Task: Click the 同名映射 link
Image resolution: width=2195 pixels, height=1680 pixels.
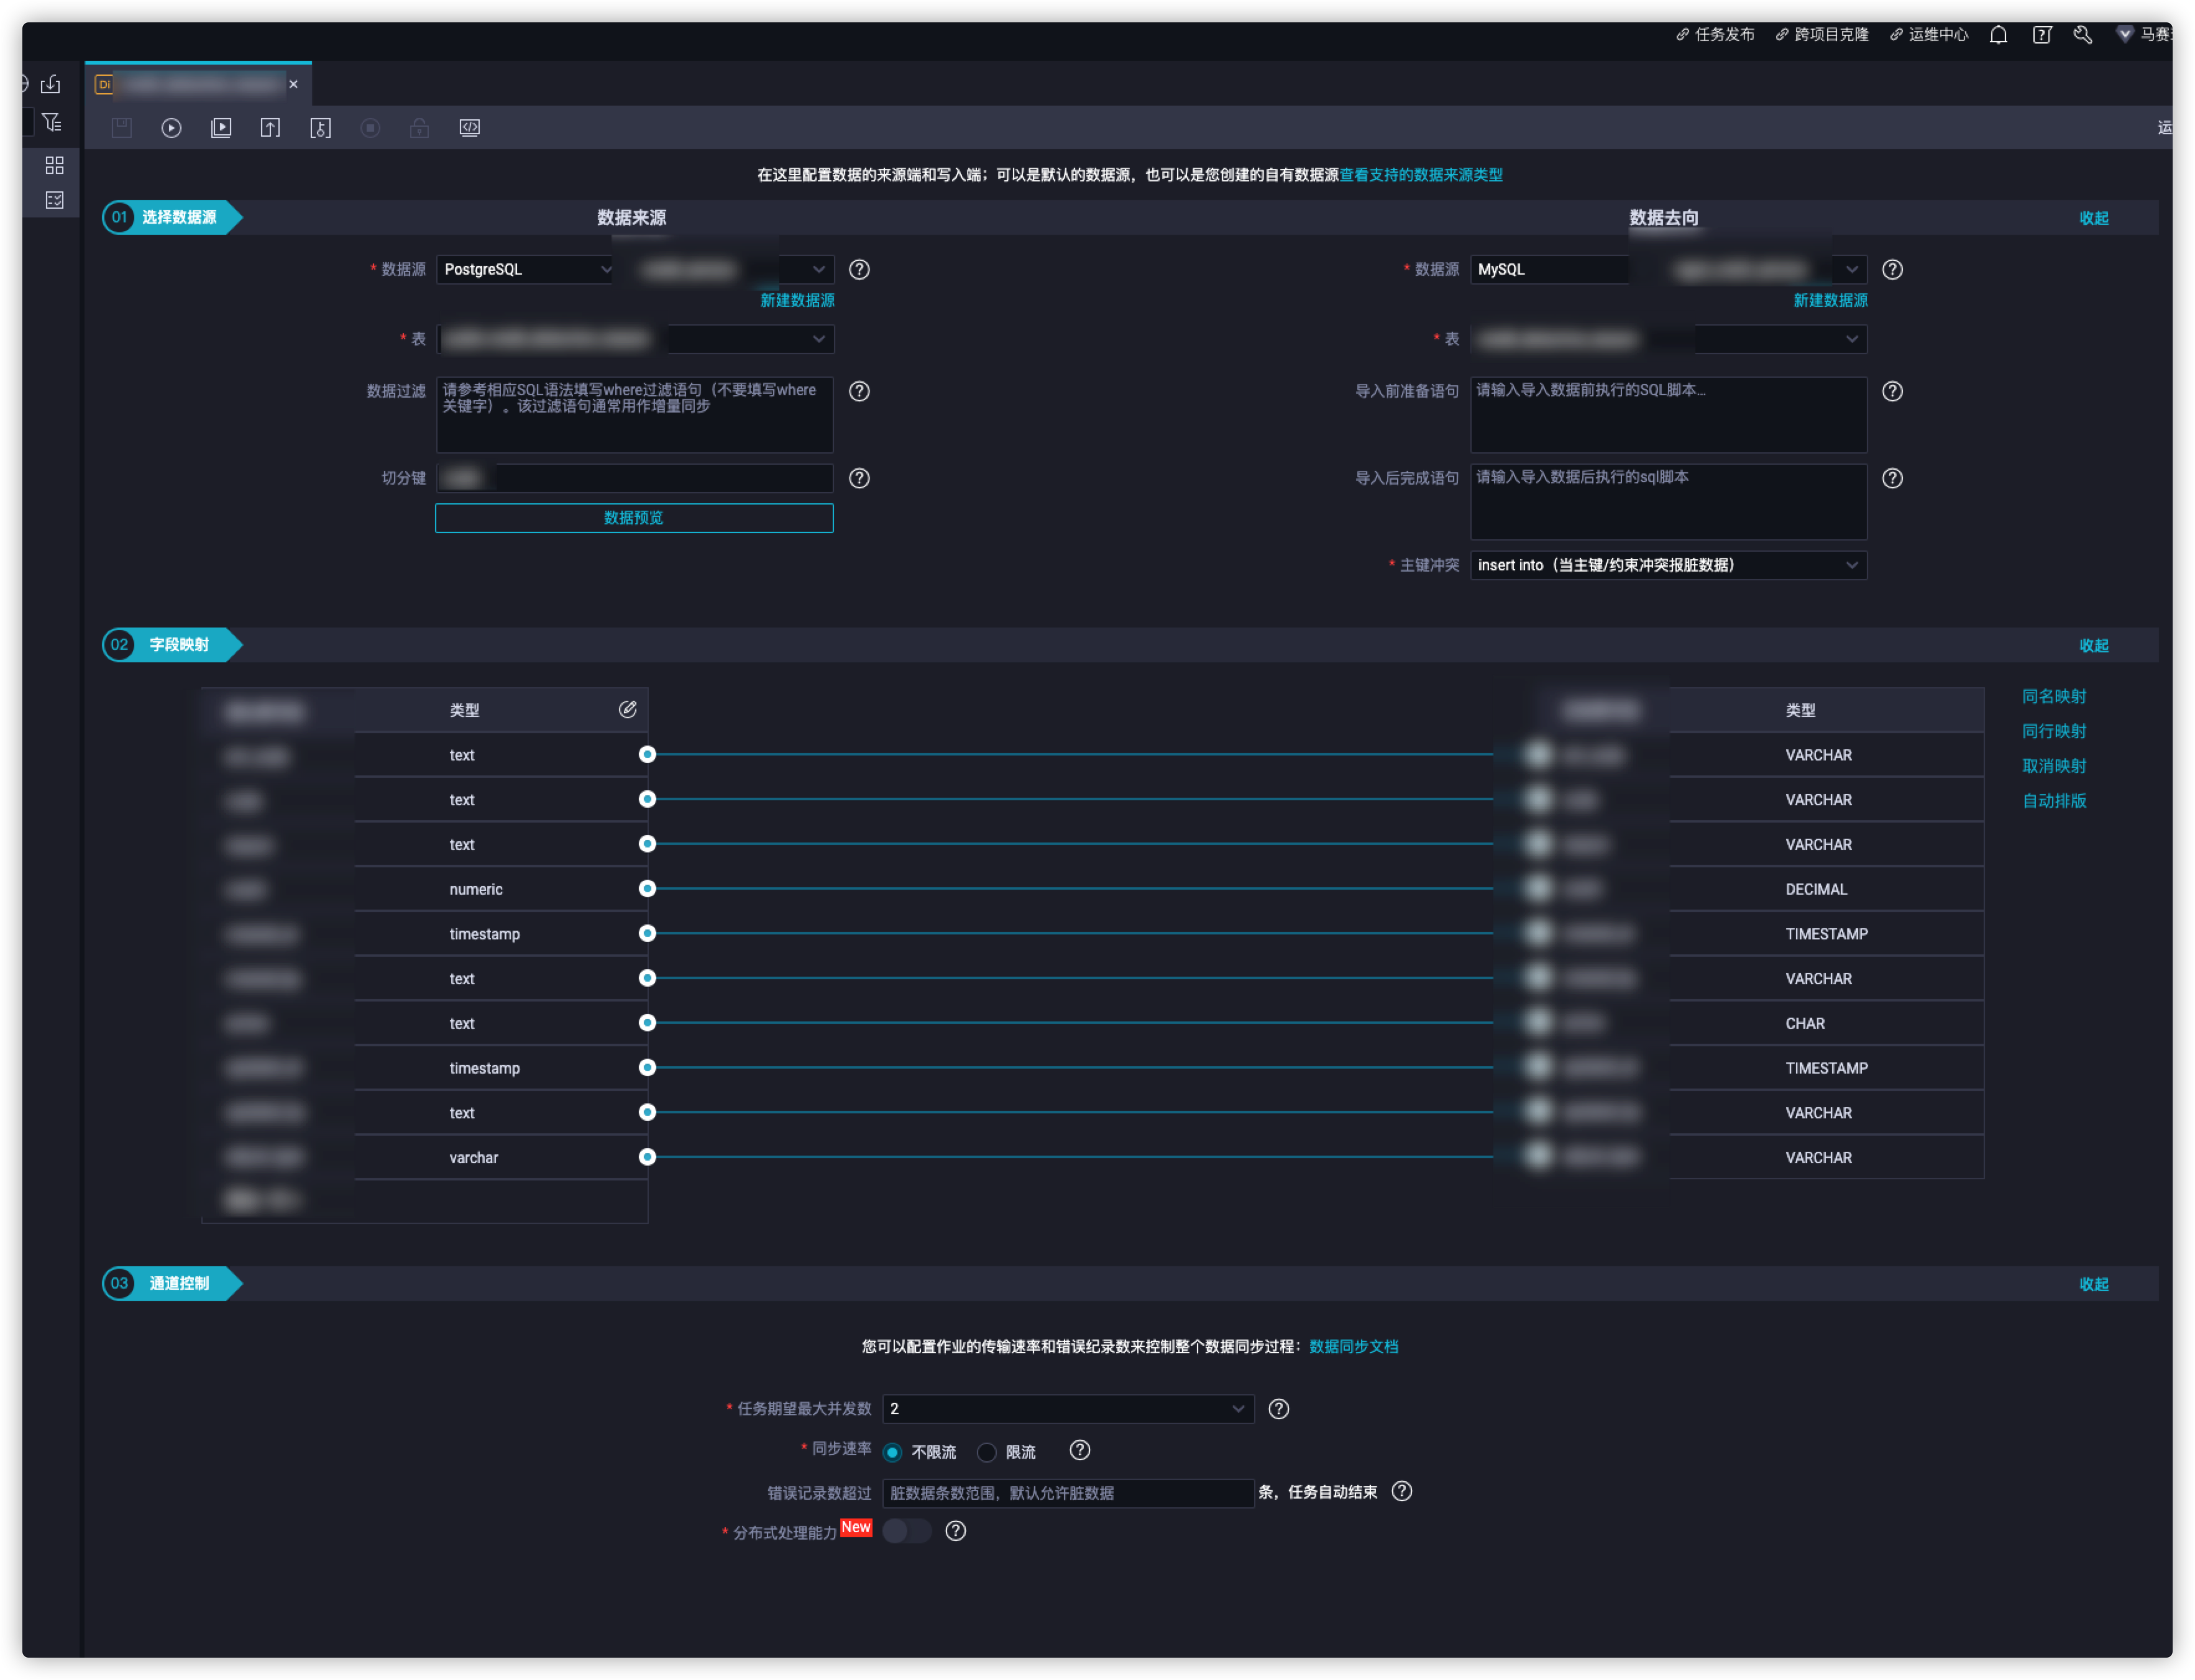Action: (x=2053, y=696)
